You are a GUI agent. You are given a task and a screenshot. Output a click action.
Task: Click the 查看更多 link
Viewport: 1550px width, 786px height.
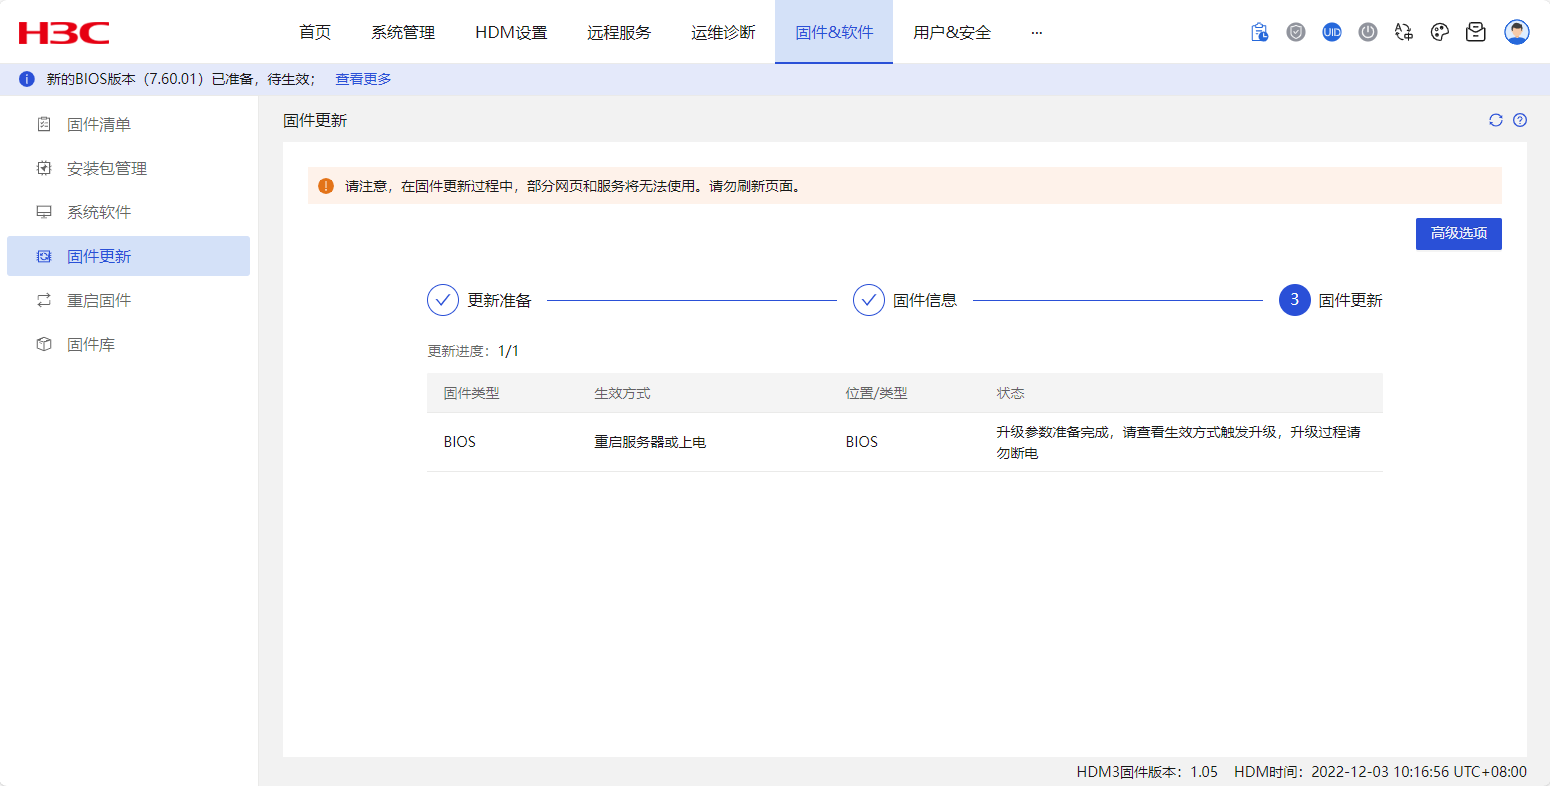click(363, 79)
